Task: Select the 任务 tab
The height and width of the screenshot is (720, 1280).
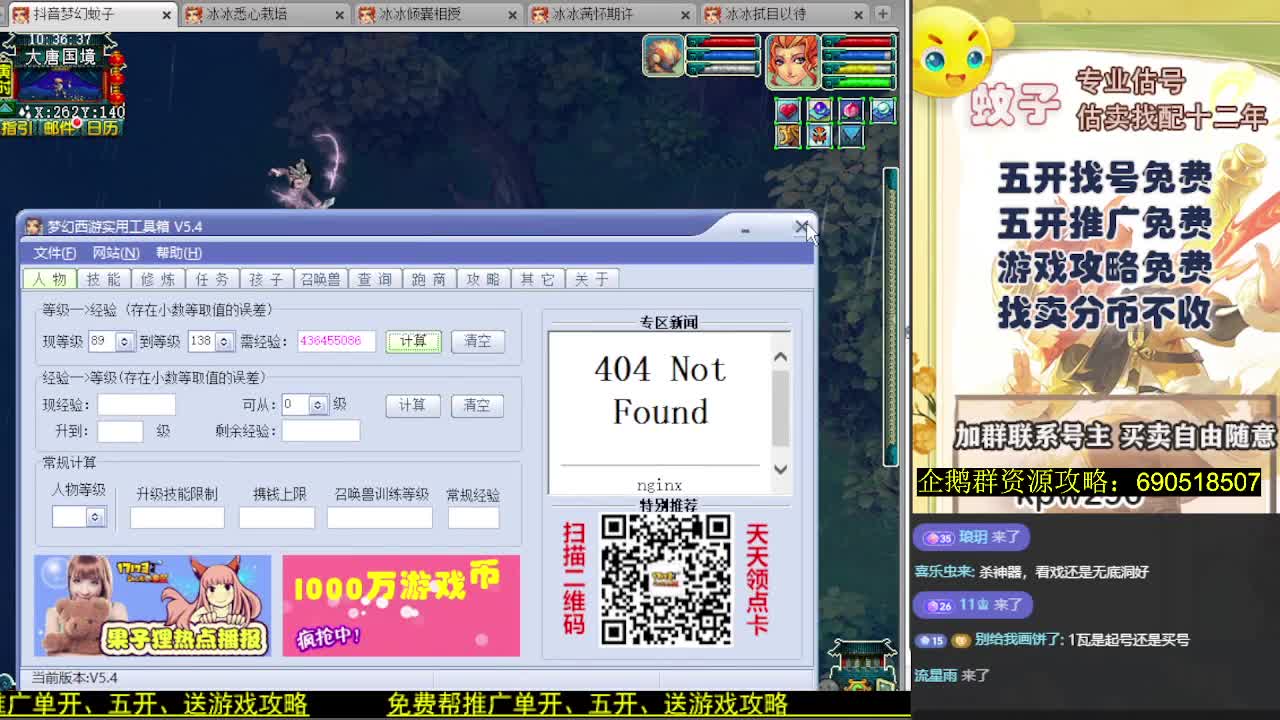Action: coord(212,279)
